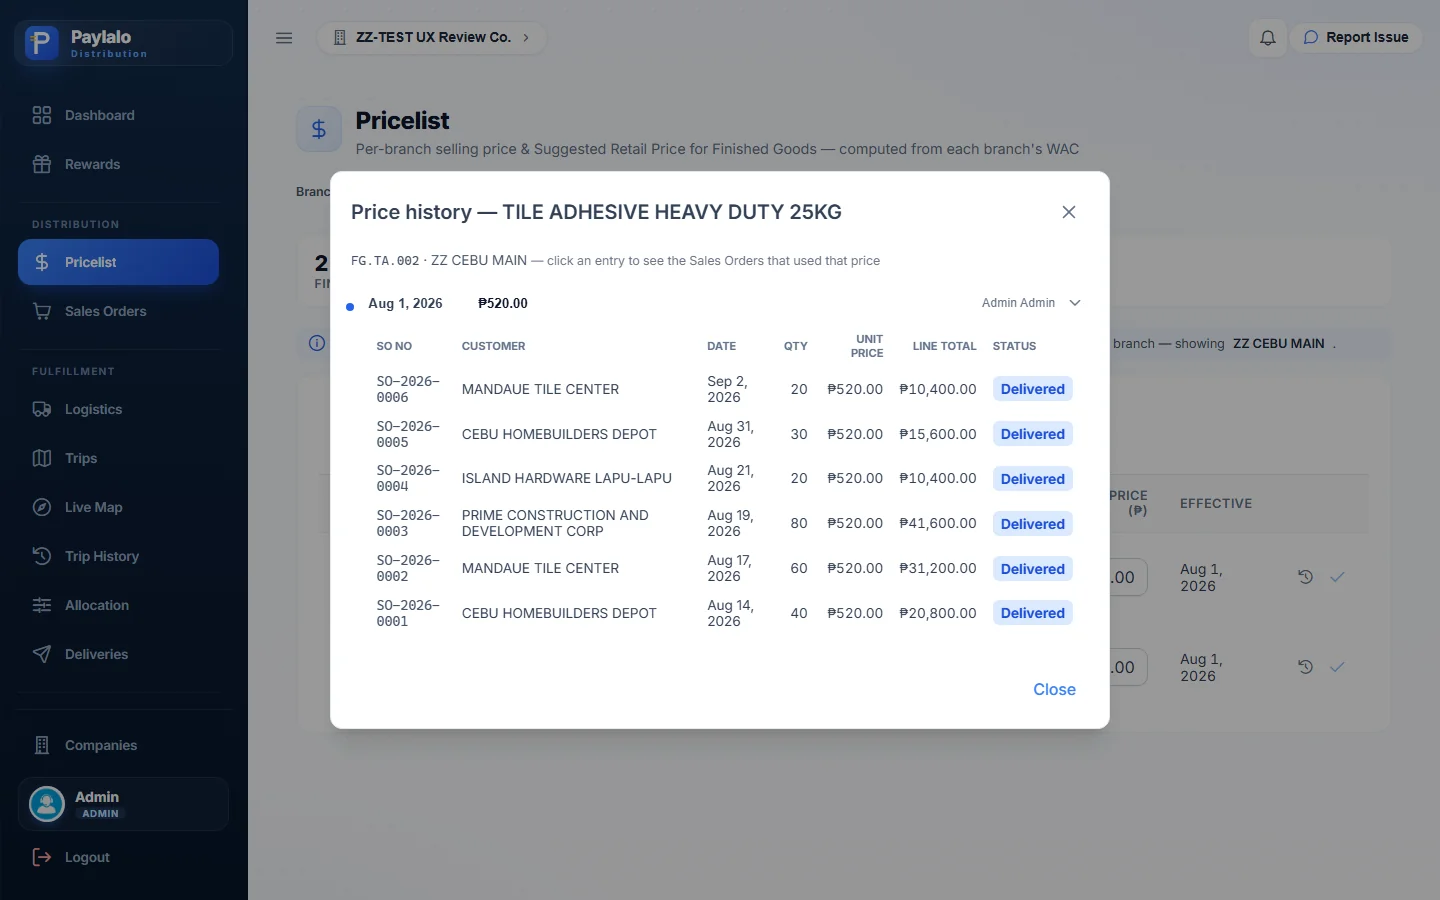The image size is (1440, 900).
Task: Click the Delivered badge for SO-2026-0001
Action: (x=1033, y=613)
